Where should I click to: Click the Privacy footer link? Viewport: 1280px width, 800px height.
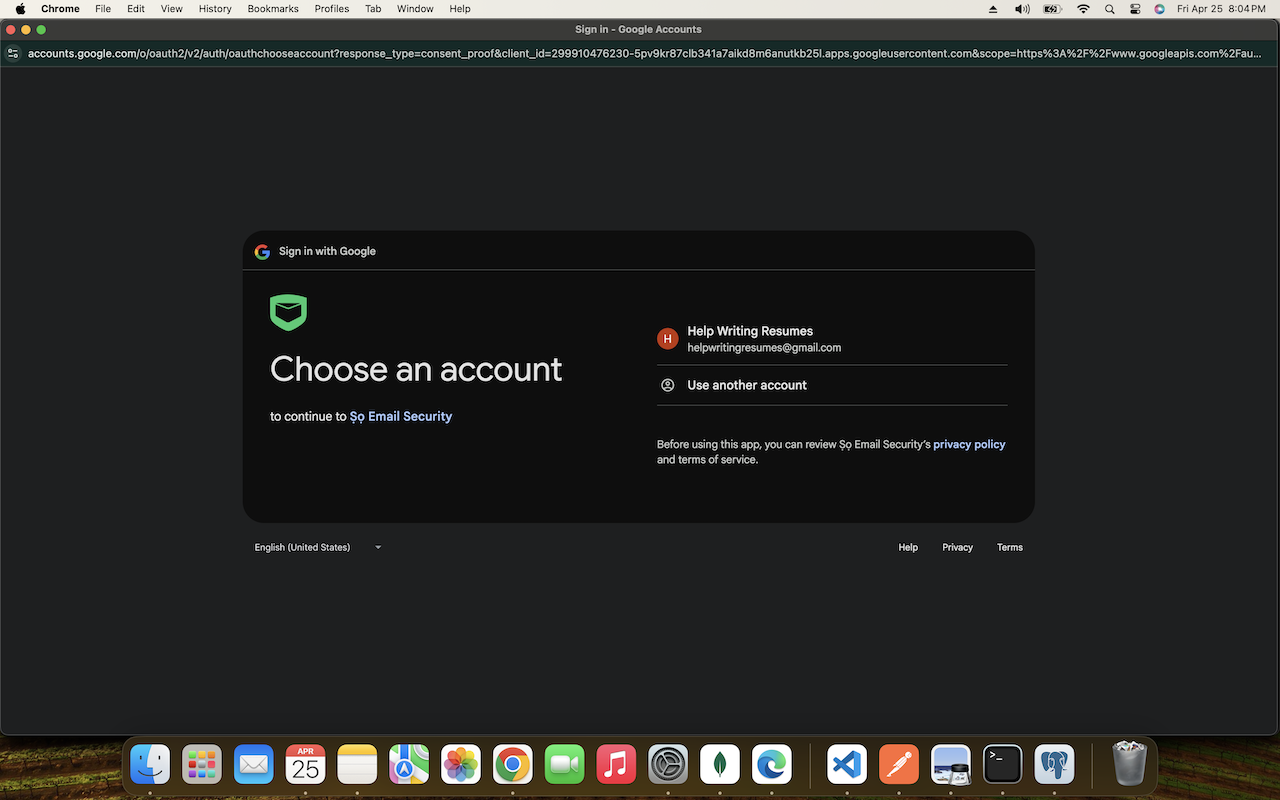[x=957, y=547]
